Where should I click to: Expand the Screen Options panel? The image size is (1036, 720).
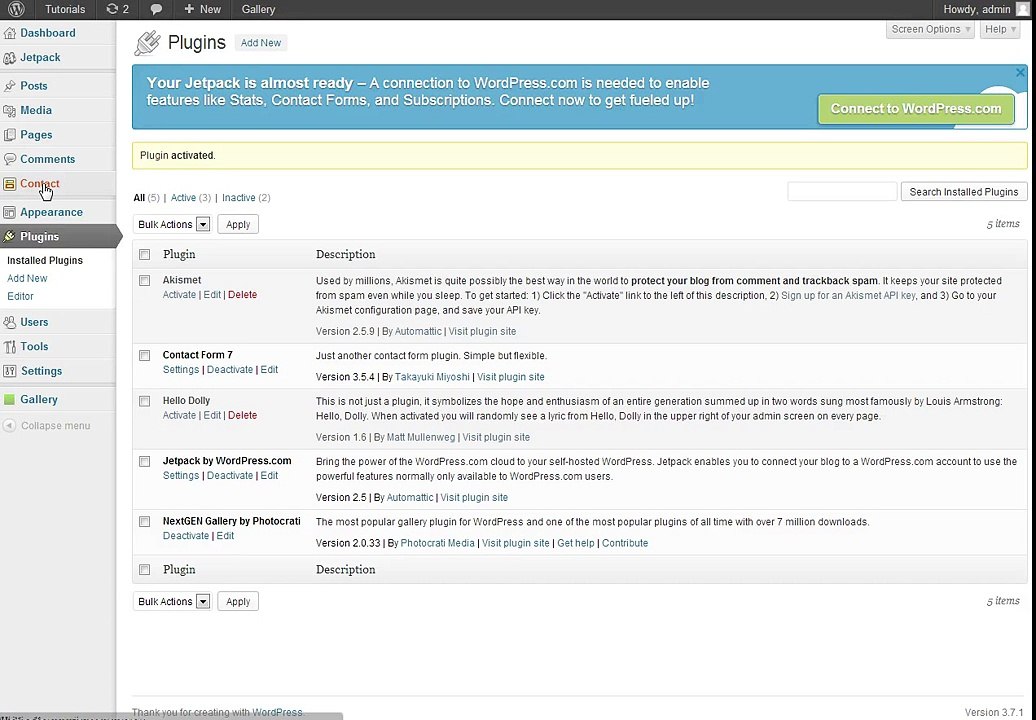930,29
